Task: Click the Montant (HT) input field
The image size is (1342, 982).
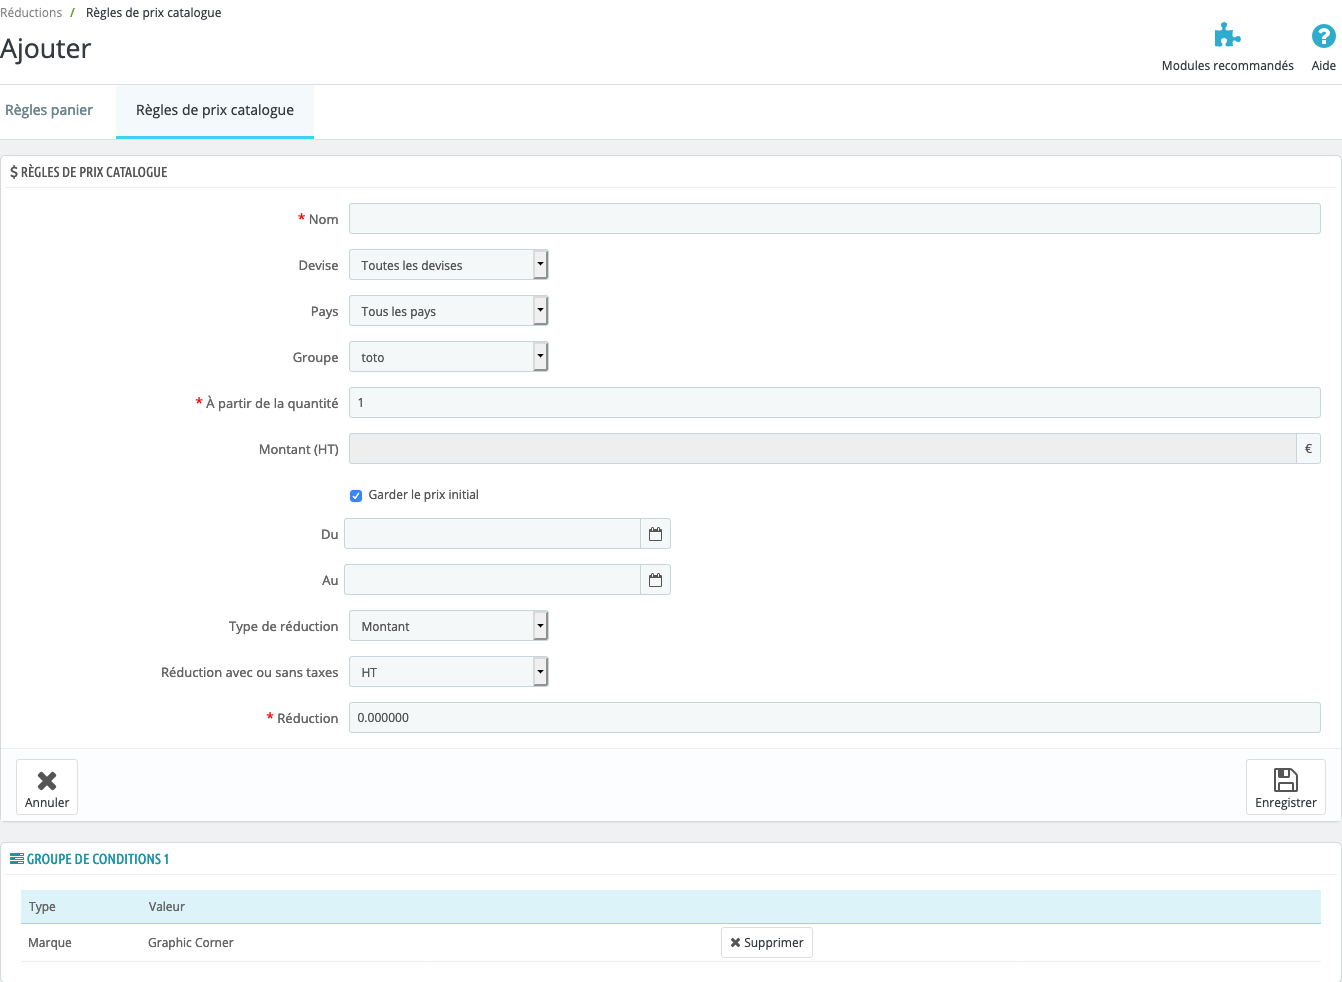Action: (823, 449)
